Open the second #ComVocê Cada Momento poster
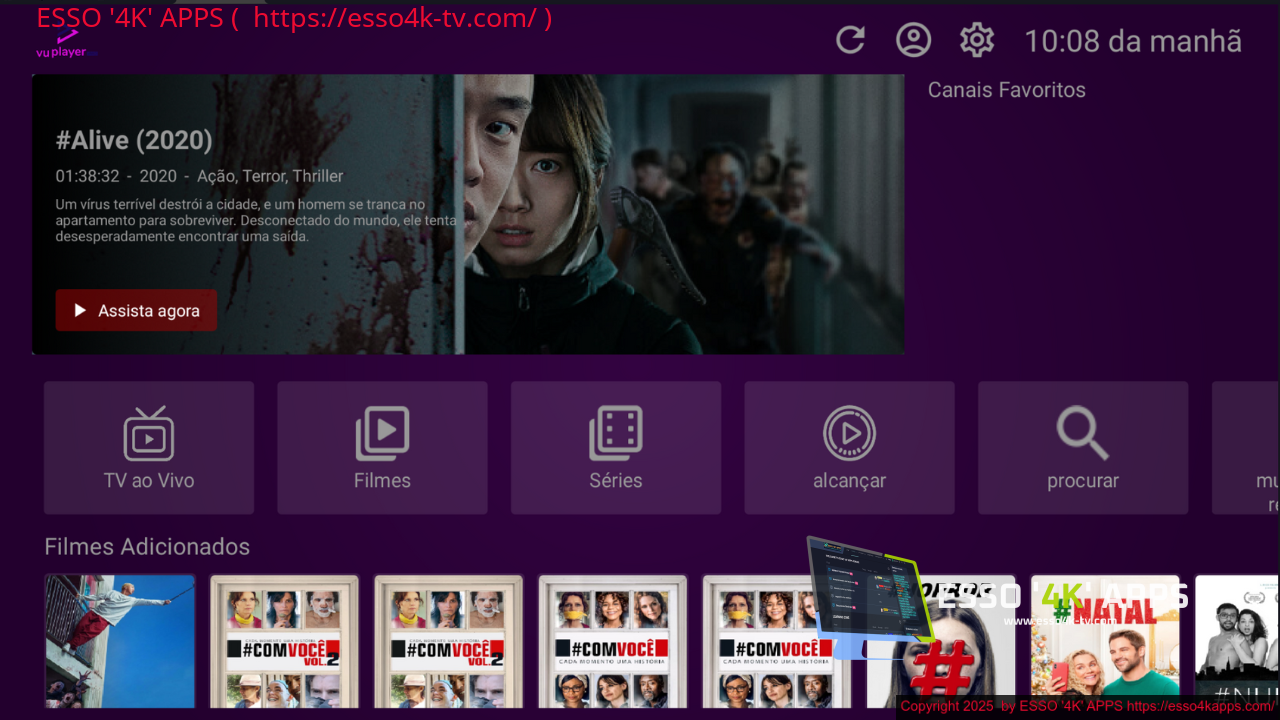The image size is (1280, 720). [776, 641]
